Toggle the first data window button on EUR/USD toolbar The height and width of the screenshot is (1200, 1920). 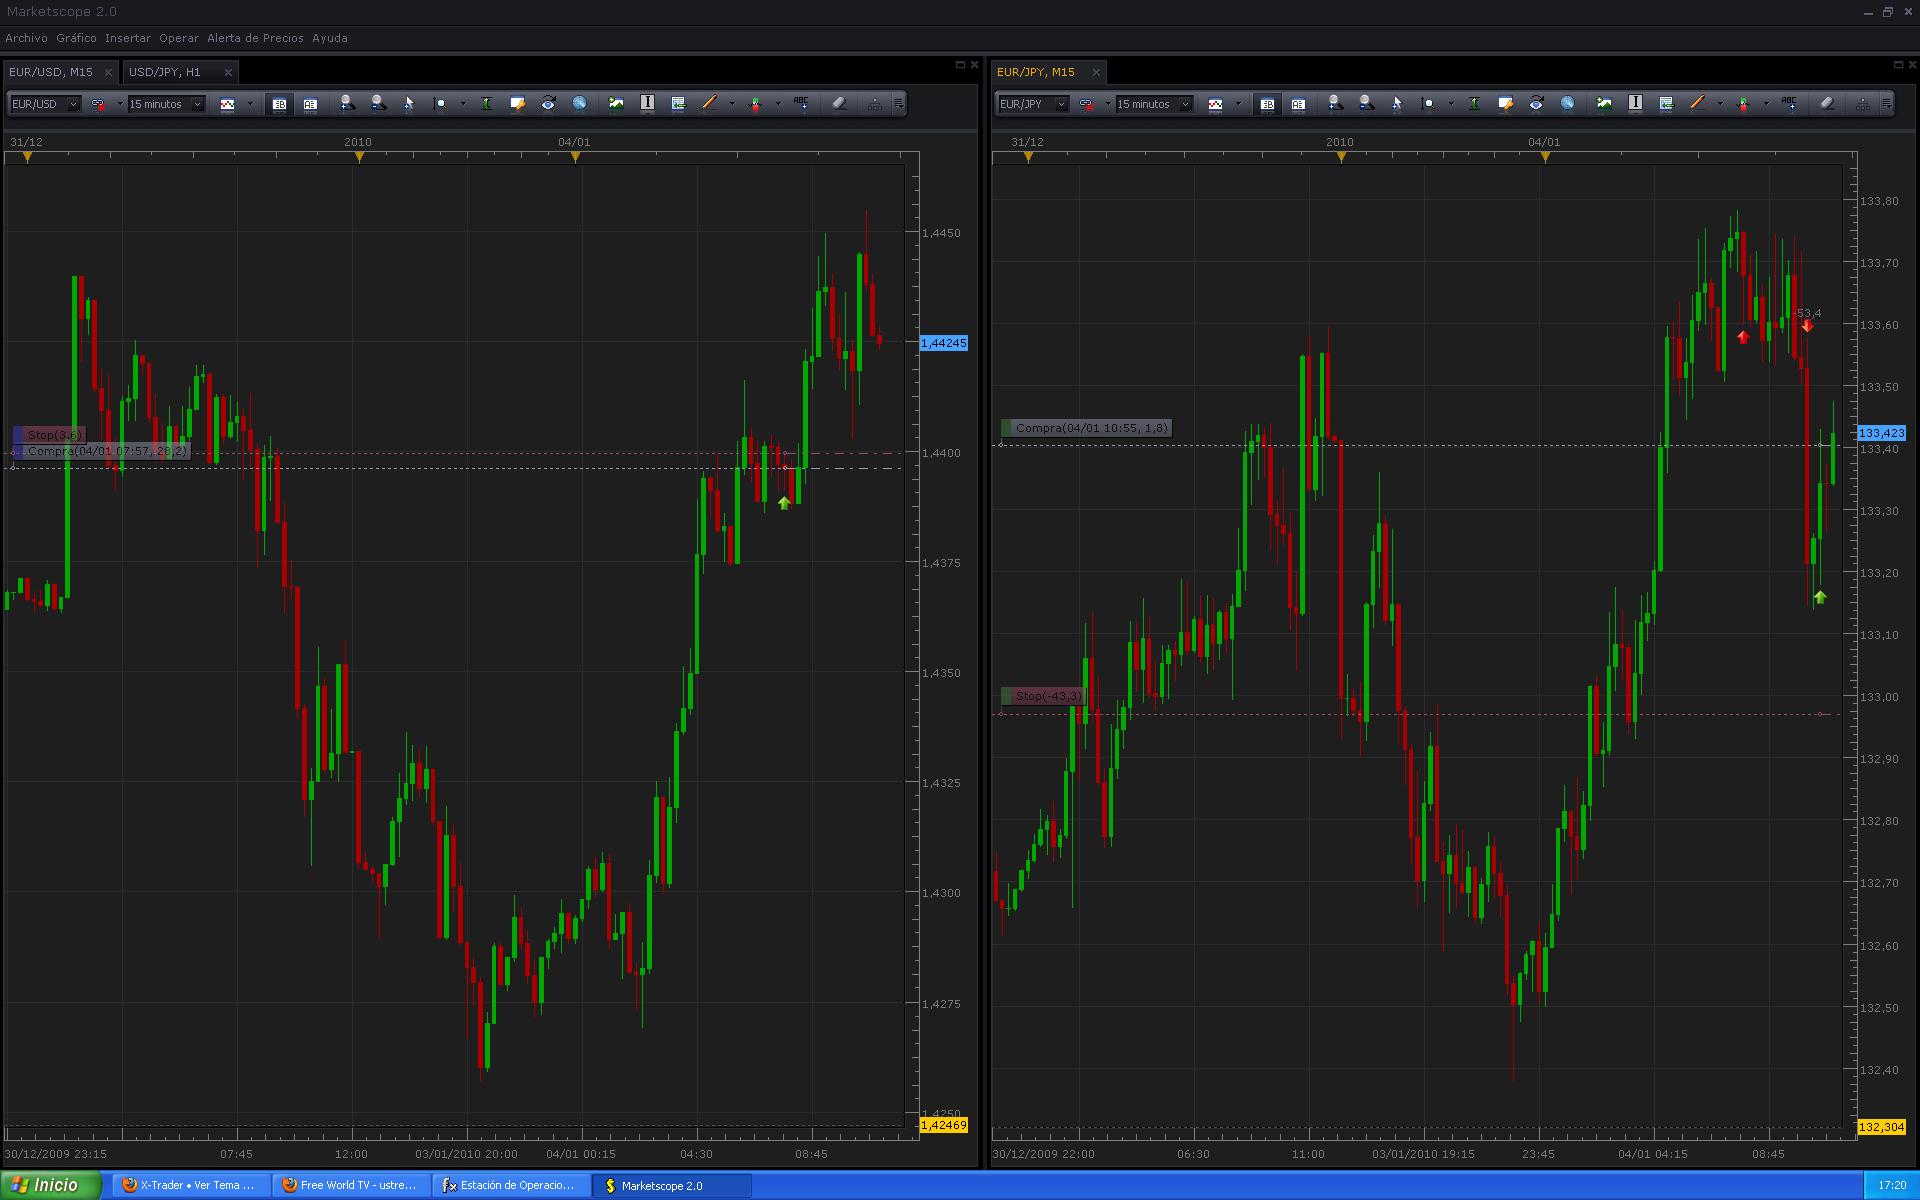[x=279, y=104]
